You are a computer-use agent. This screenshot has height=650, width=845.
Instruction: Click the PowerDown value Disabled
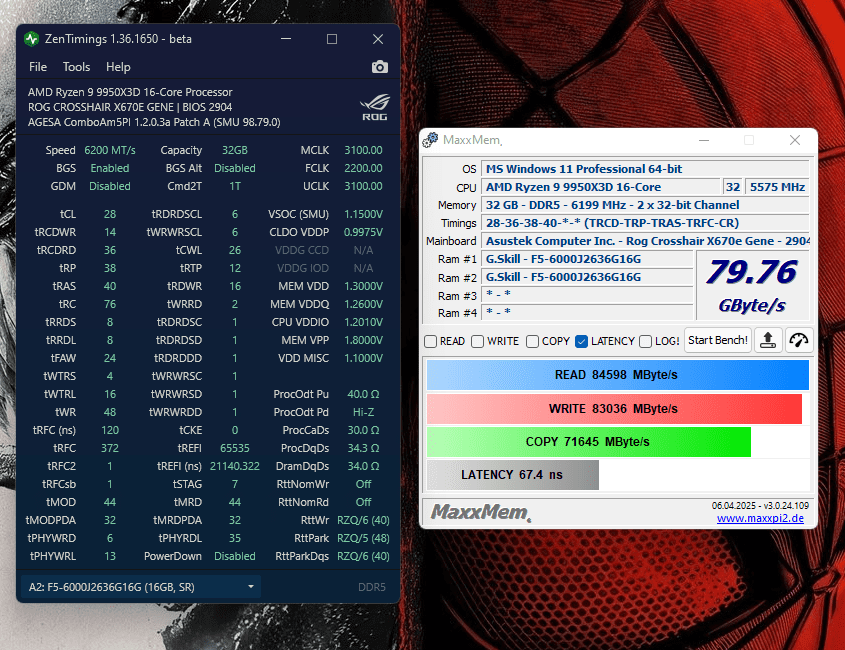pos(235,556)
